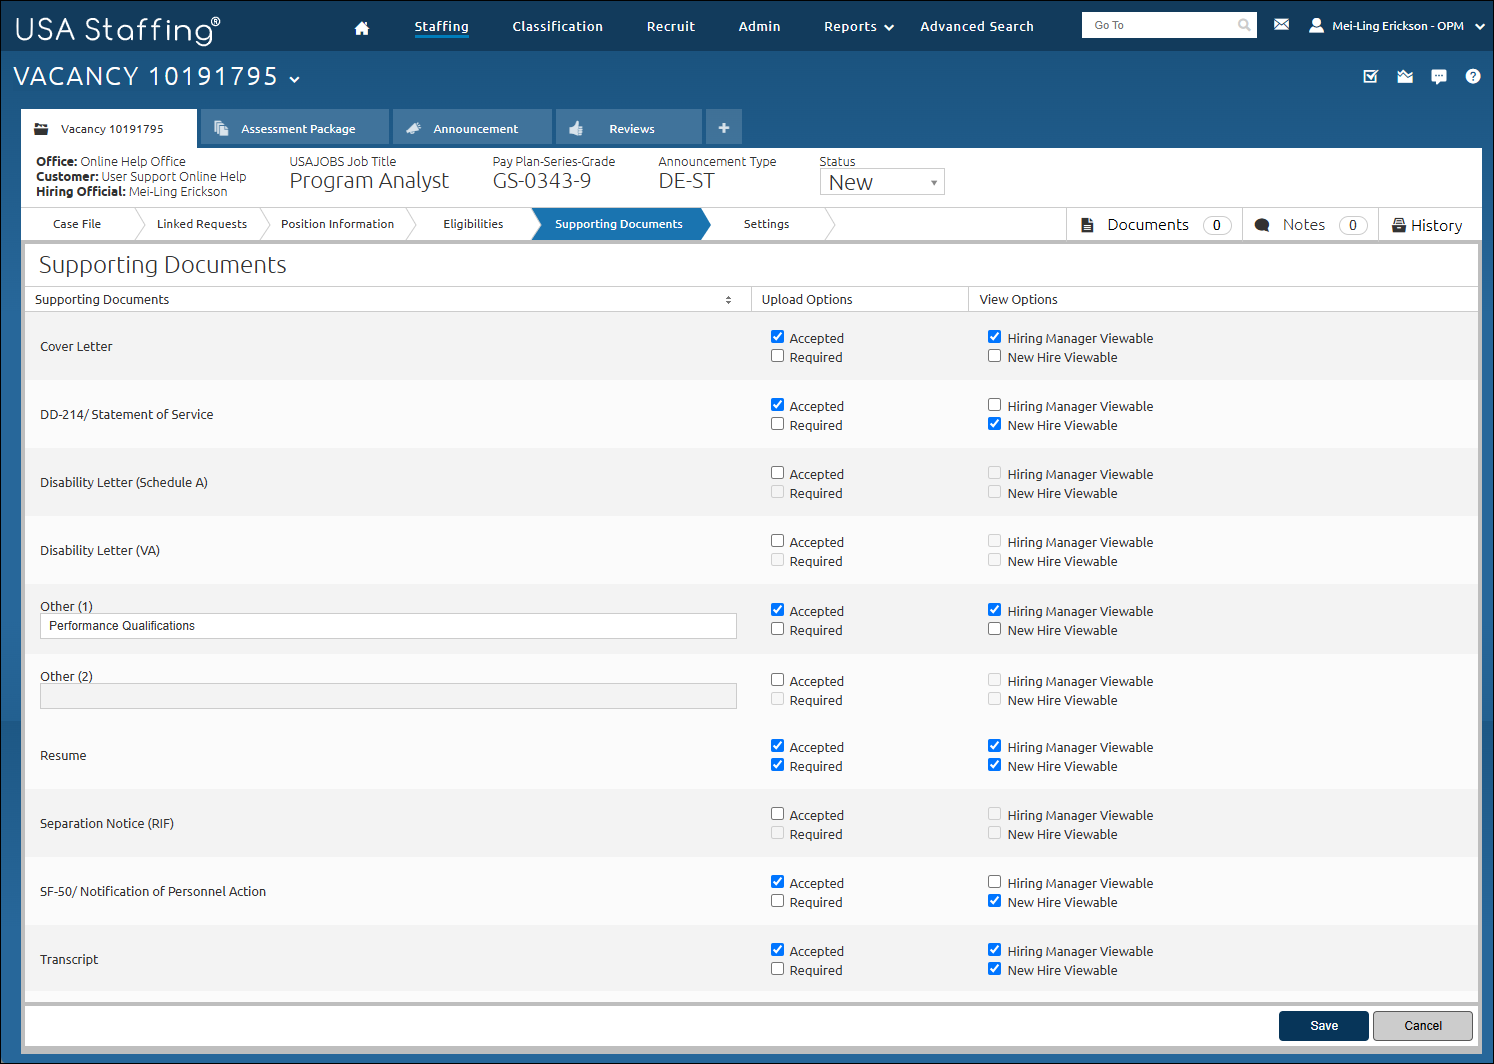Viewport: 1494px width, 1064px height.
Task: Click the Notes speech bubble icon
Action: click(x=1262, y=225)
